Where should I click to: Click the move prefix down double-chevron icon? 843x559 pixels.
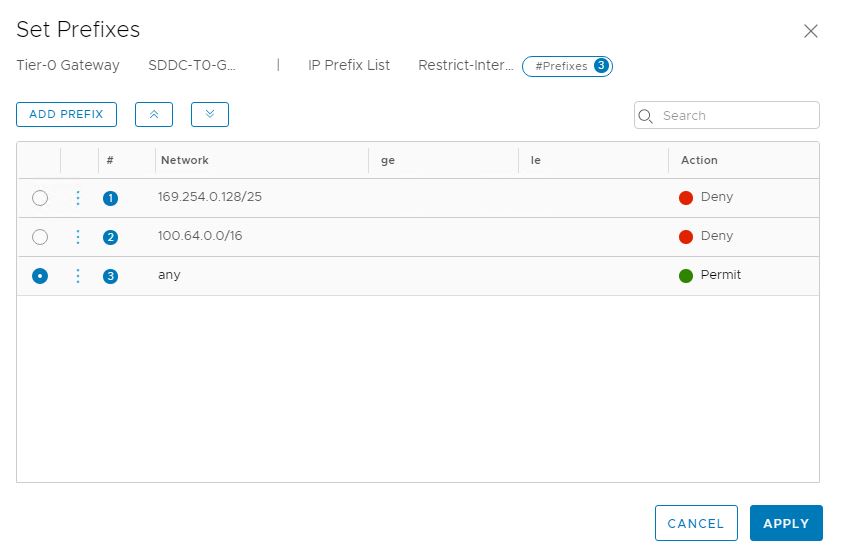[210, 115]
